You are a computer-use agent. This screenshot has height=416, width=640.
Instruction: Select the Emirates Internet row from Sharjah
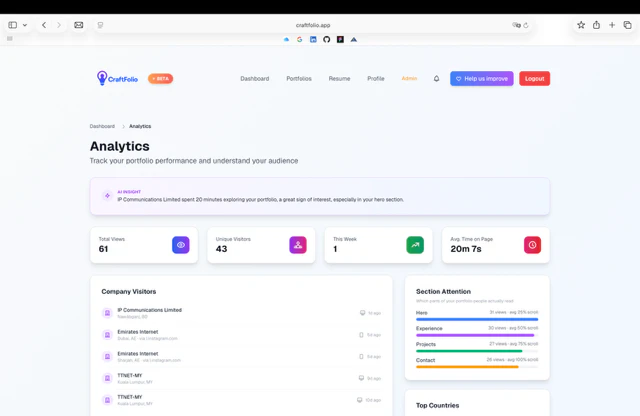(x=241, y=356)
